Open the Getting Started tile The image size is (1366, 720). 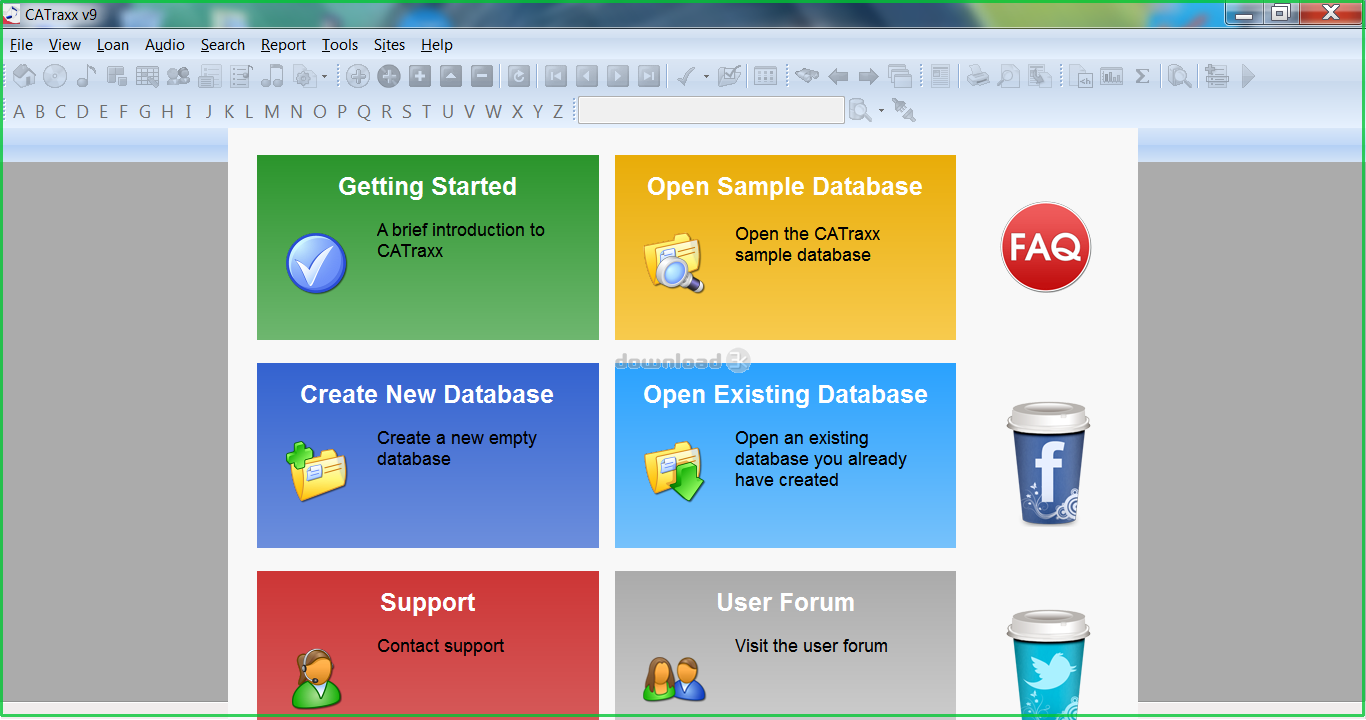tap(428, 247)
